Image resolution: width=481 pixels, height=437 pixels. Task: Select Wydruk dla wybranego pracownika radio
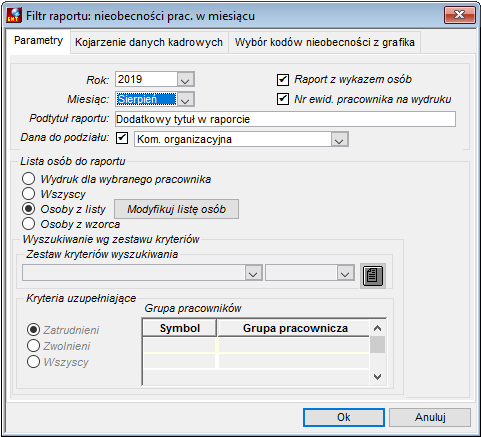(29, 179)
